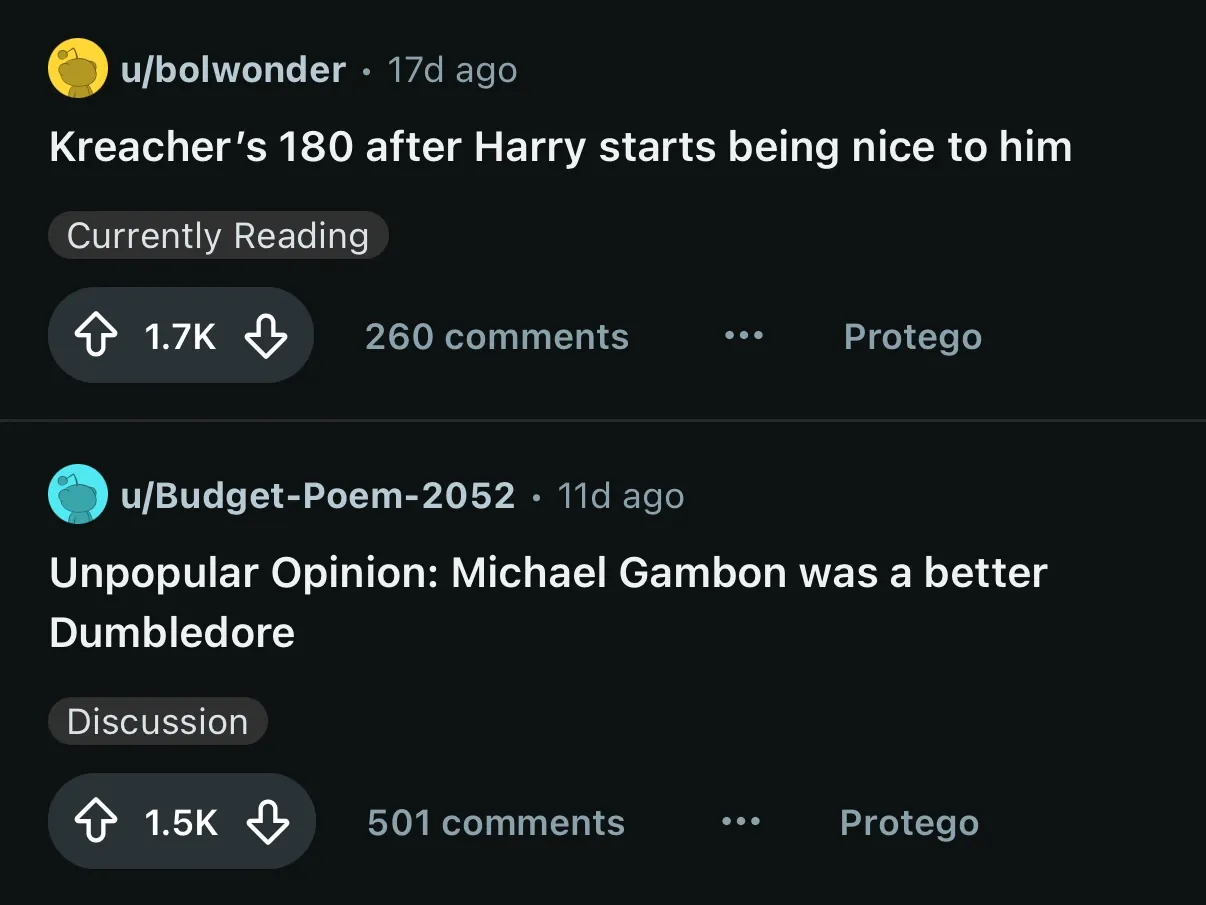Open the more options ellipsis on Kreacher post

[743, 337]
